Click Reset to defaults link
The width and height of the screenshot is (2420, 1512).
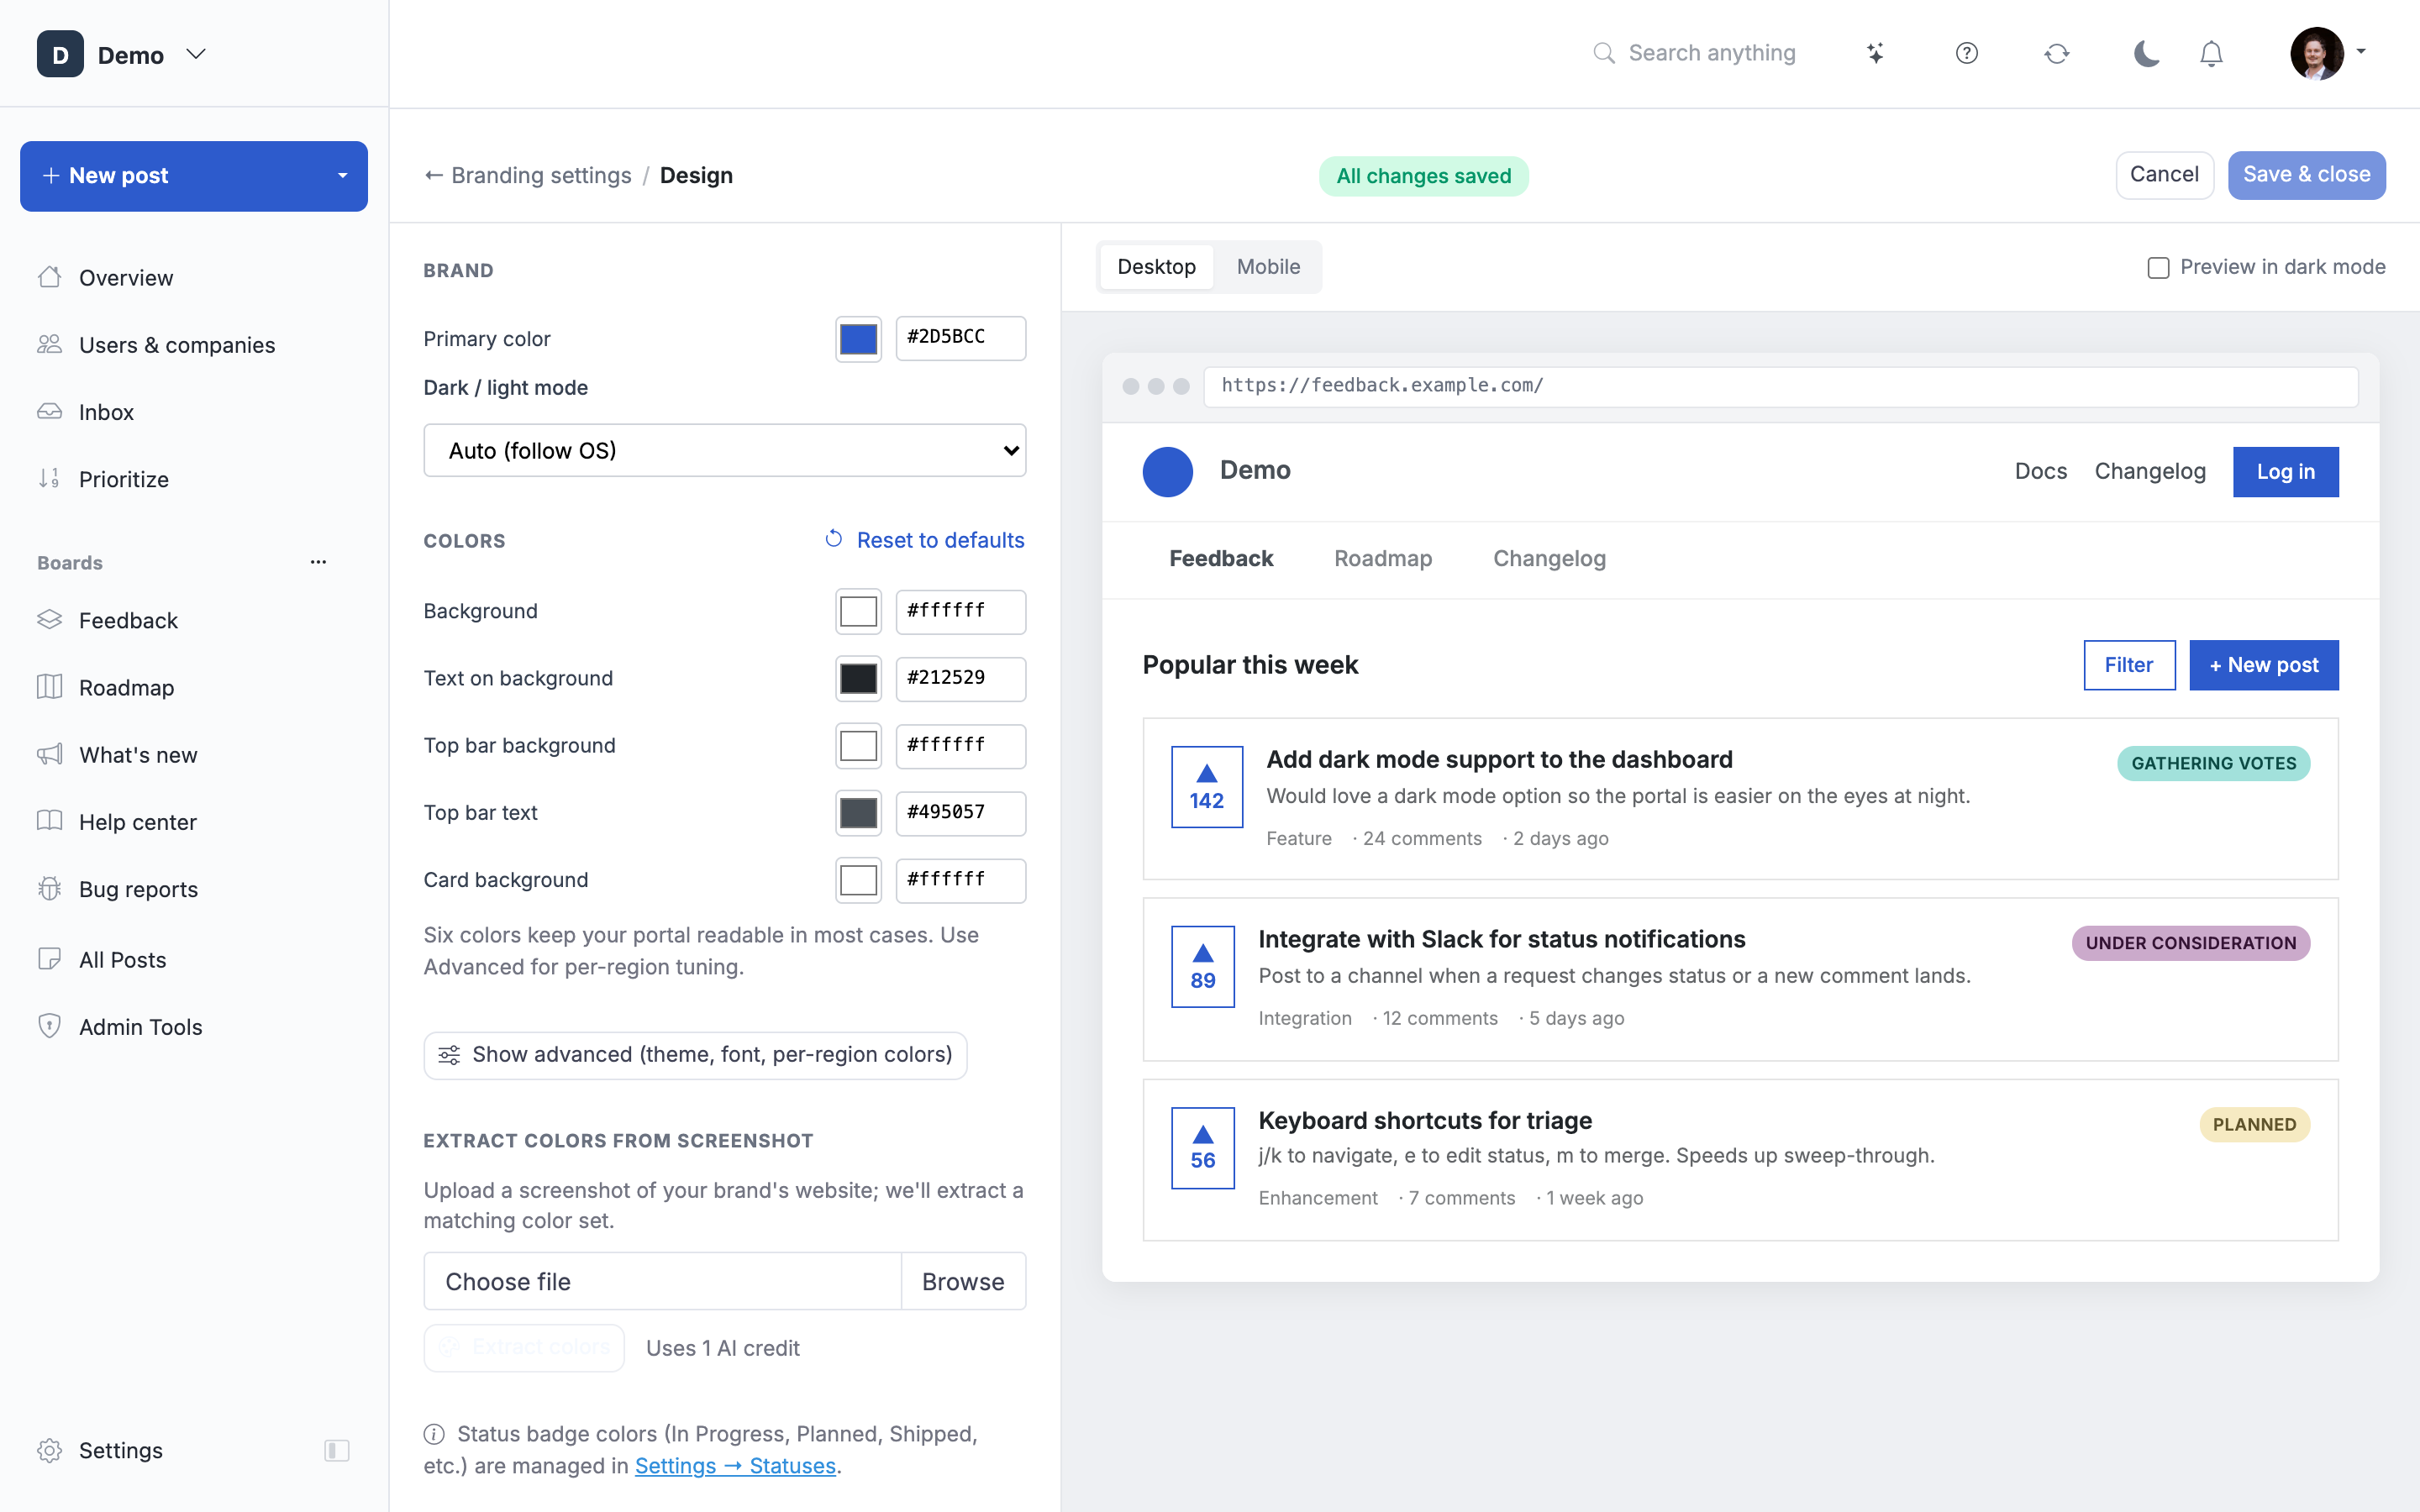924,540
